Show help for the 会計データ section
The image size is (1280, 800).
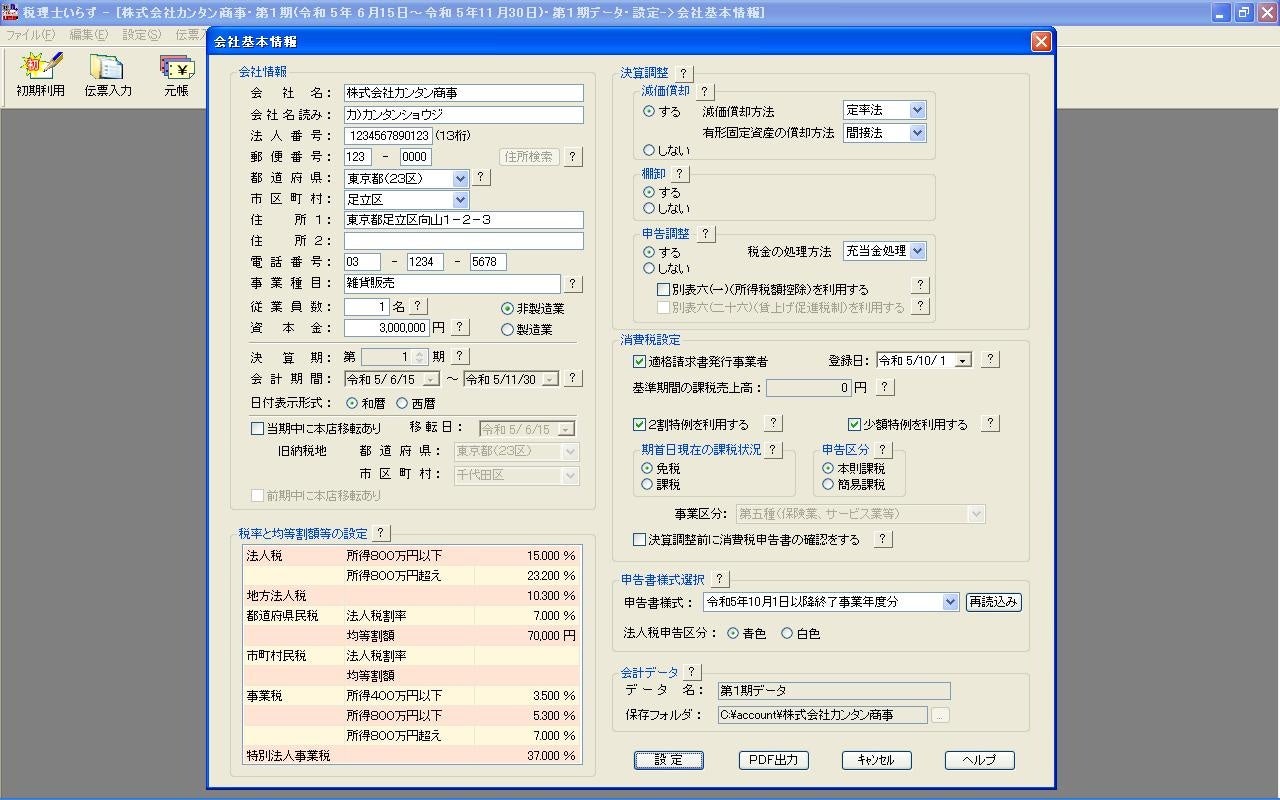(693, 672)
